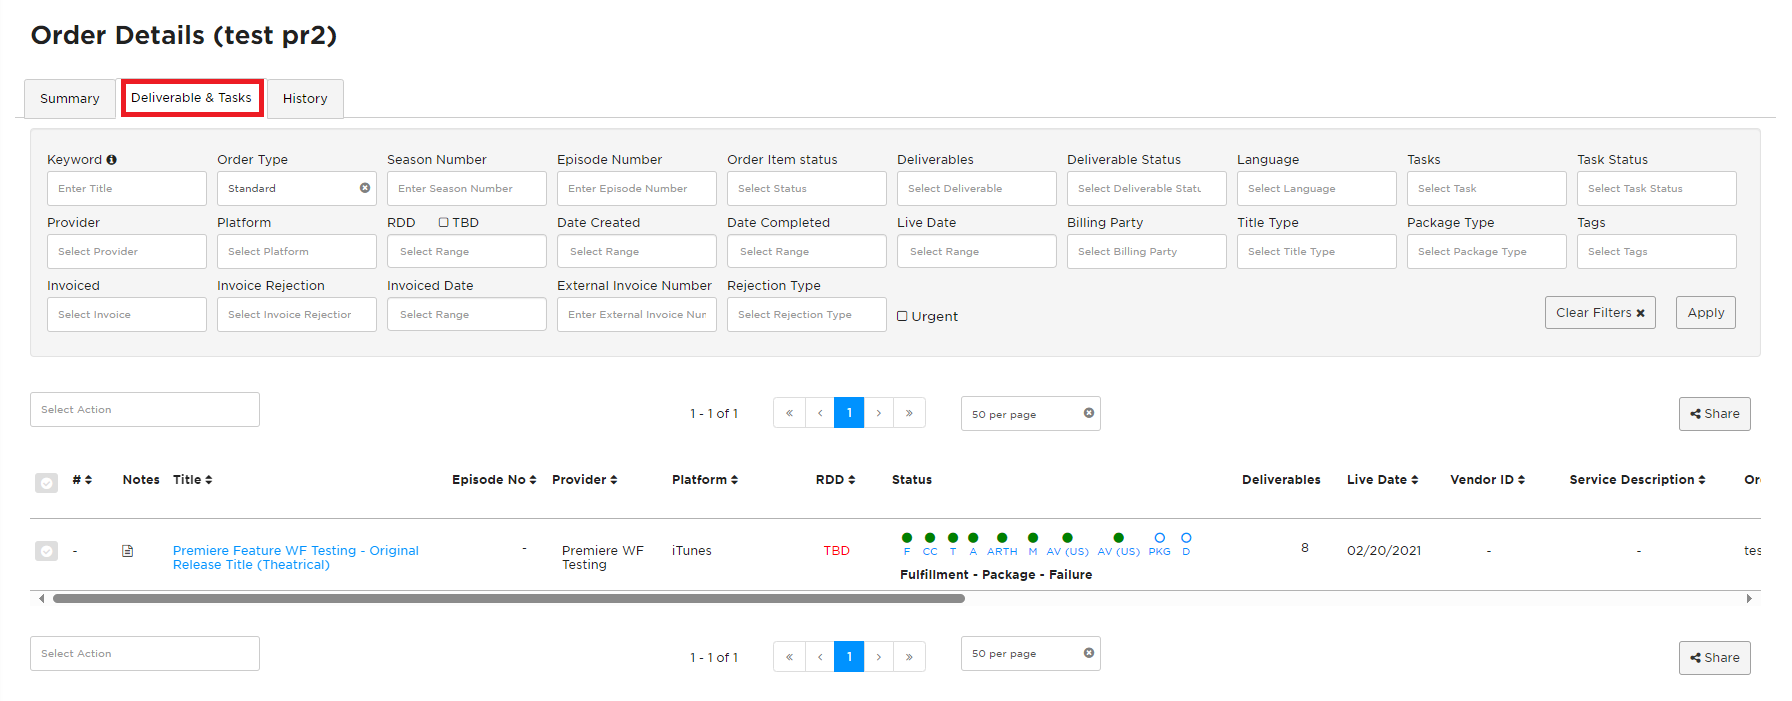The image size is (1792, 701).
Task: Open the Billing Party dropdown
Action: [1147, 251]
